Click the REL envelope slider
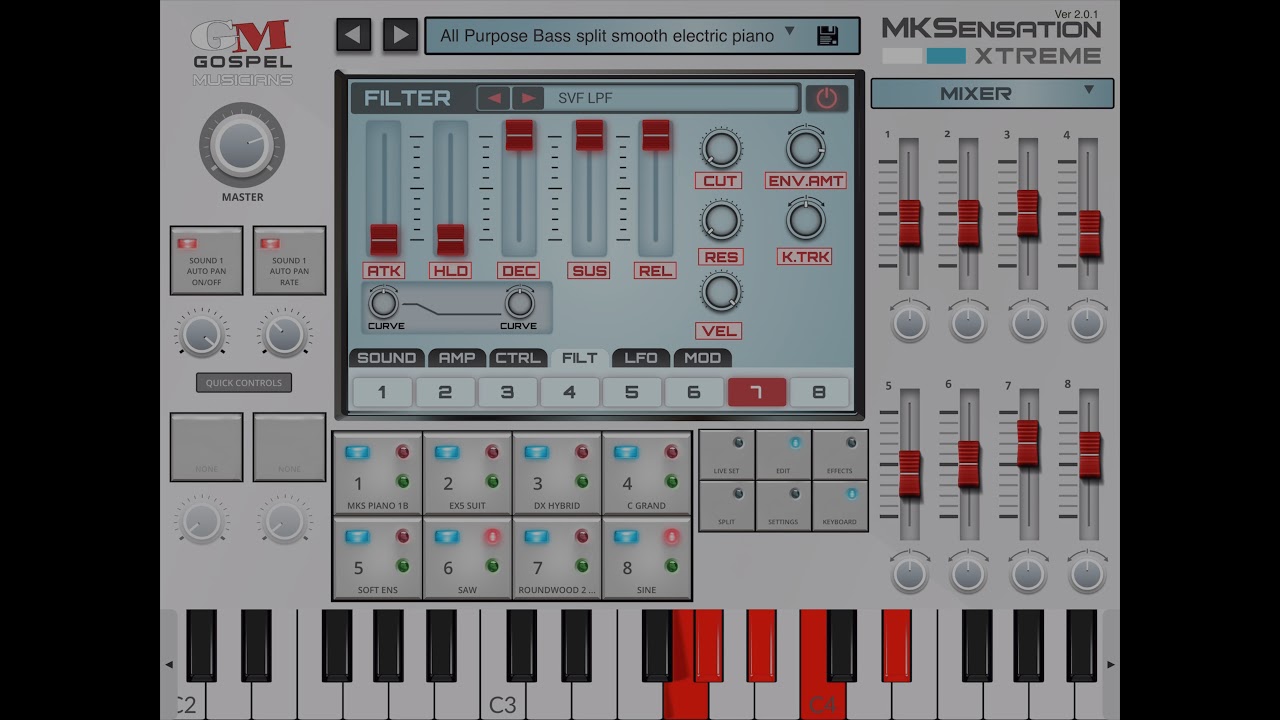 point(655,135)
